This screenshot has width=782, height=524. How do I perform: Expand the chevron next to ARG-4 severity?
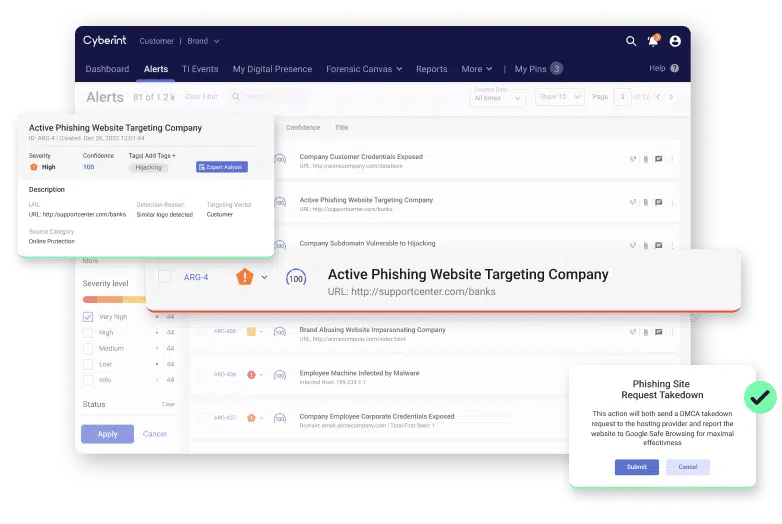[x=265, y=277]
